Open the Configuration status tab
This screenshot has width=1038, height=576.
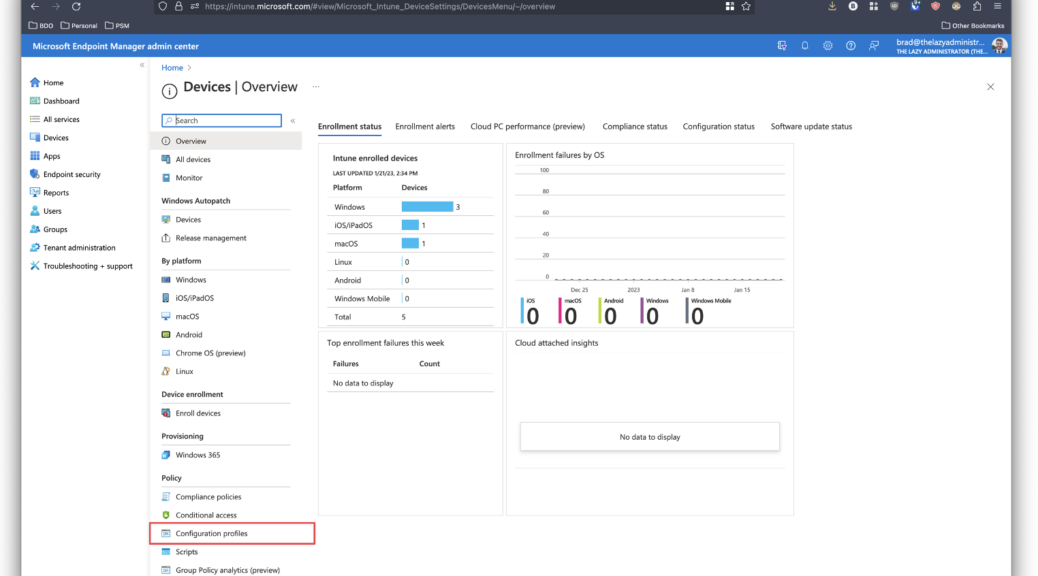coord(718,126)
